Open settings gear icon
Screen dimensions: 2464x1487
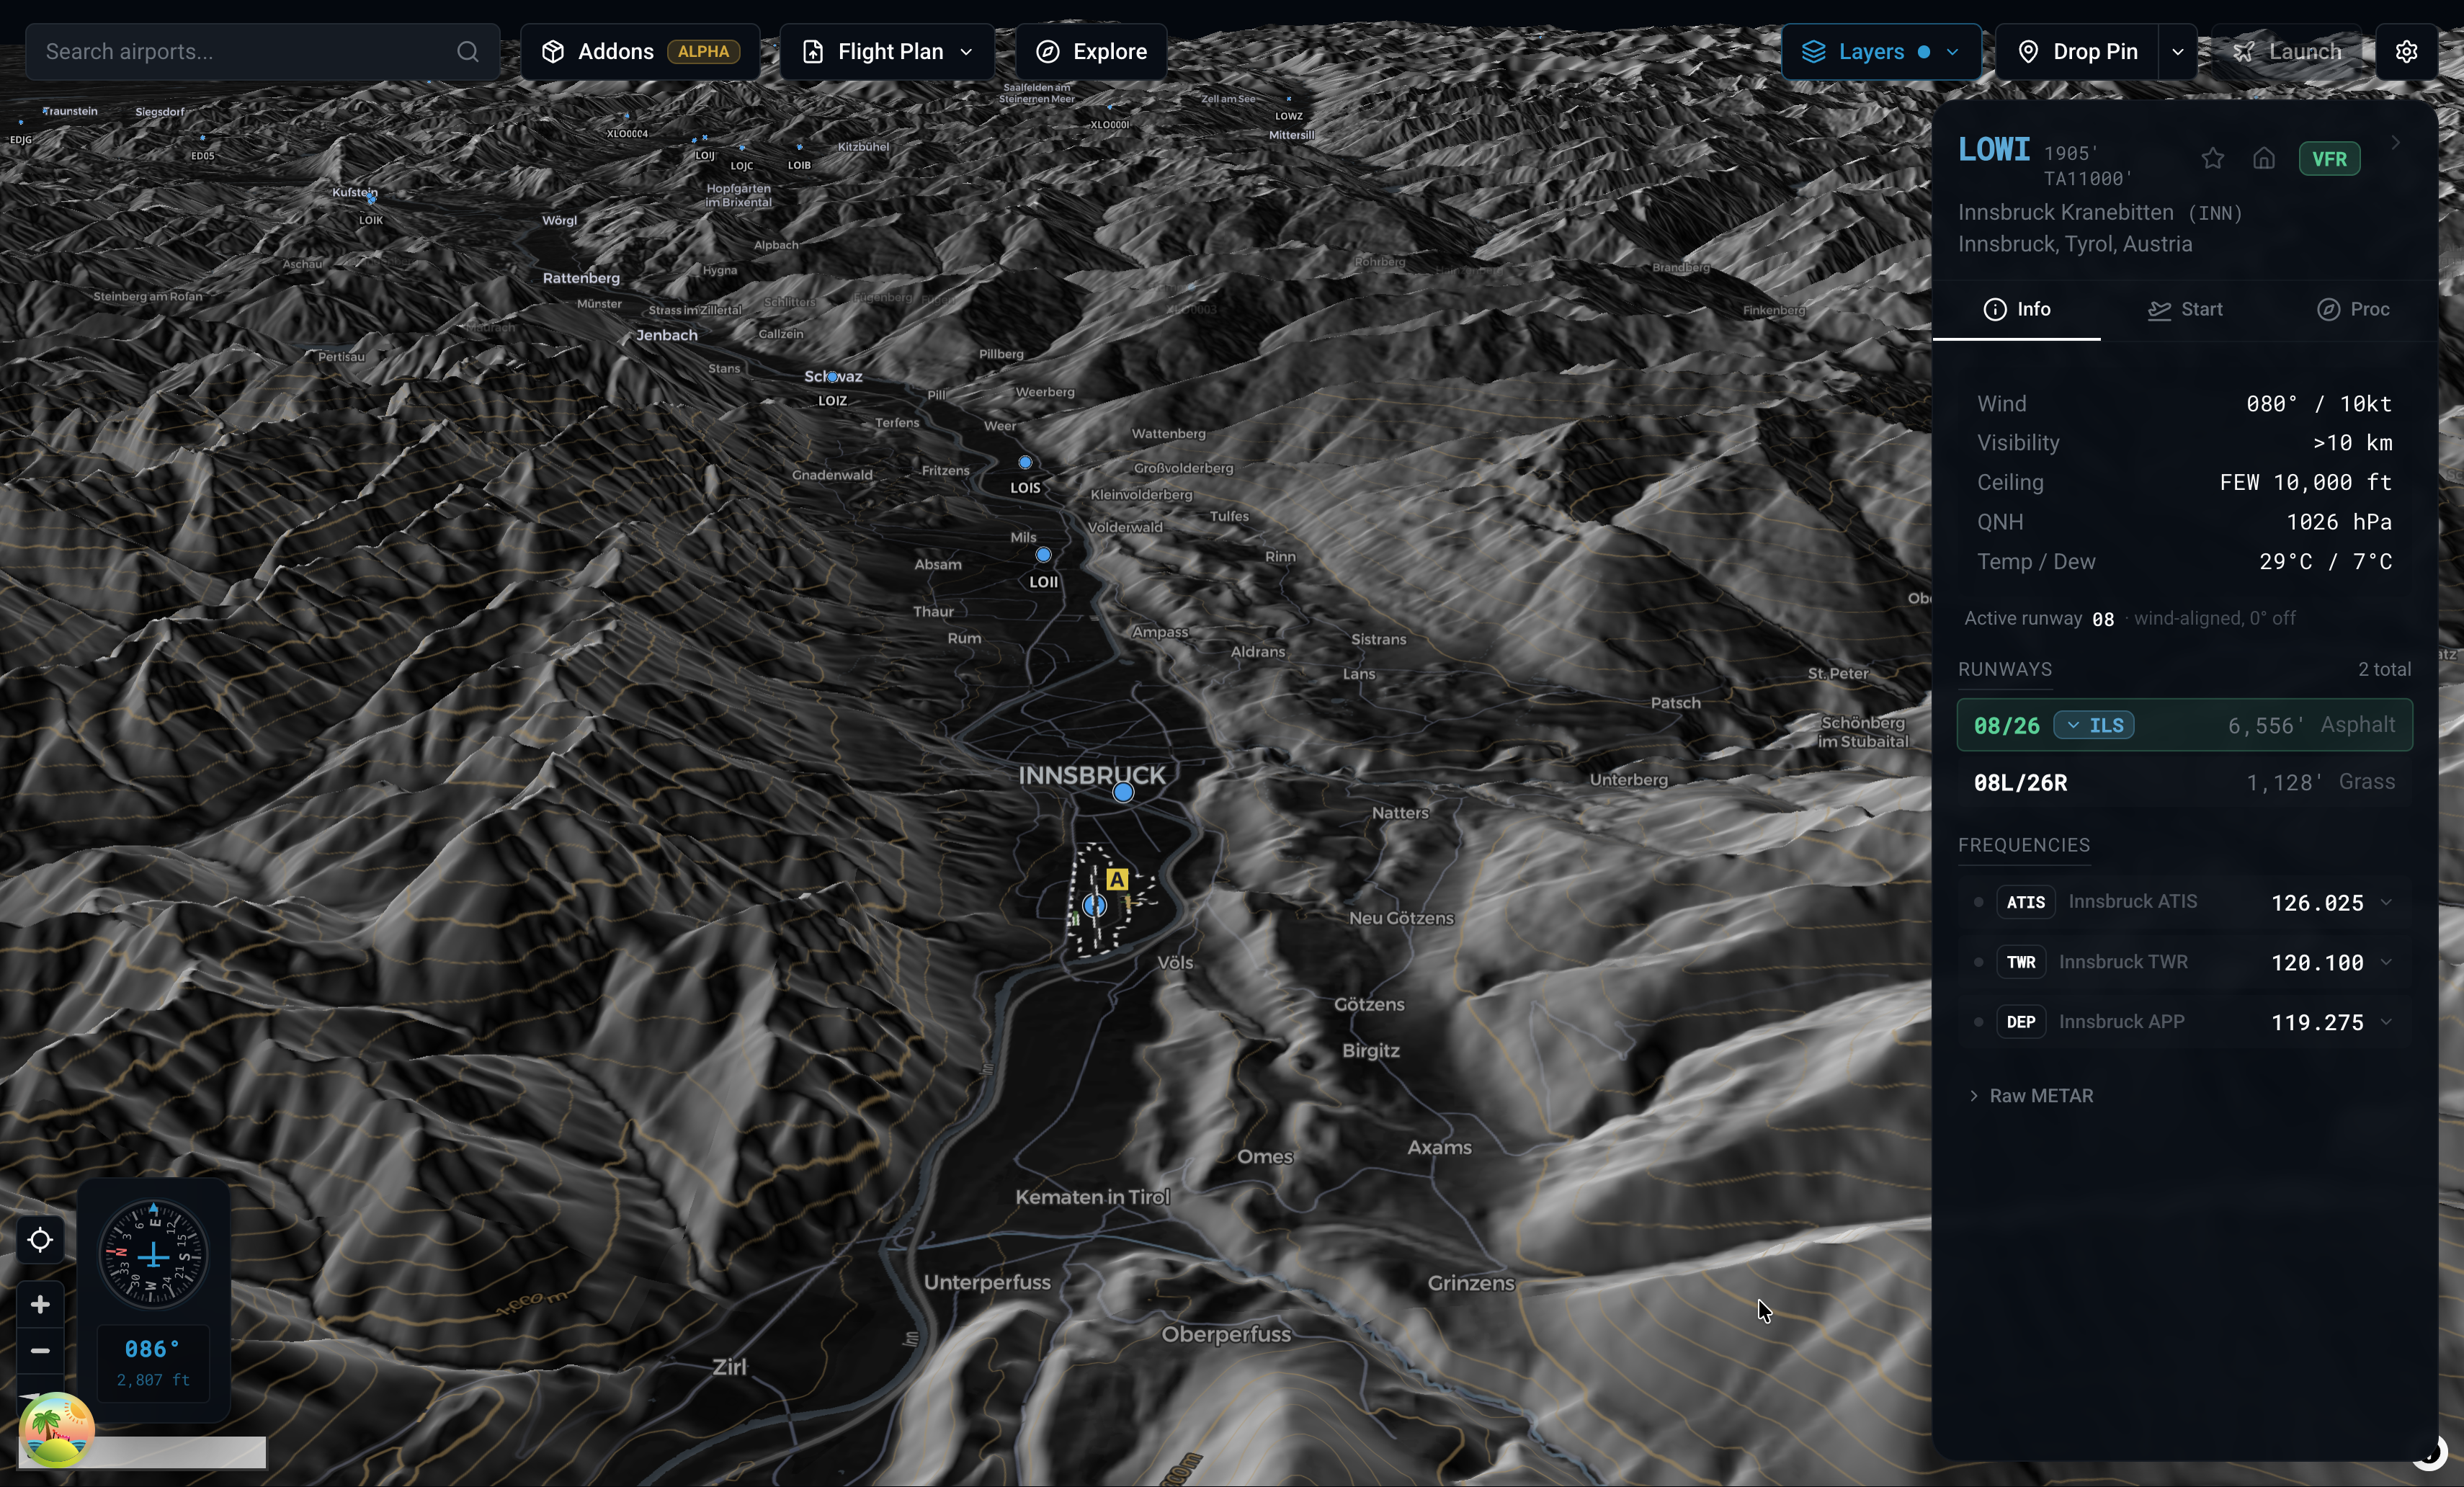[x=2406, y=52]
